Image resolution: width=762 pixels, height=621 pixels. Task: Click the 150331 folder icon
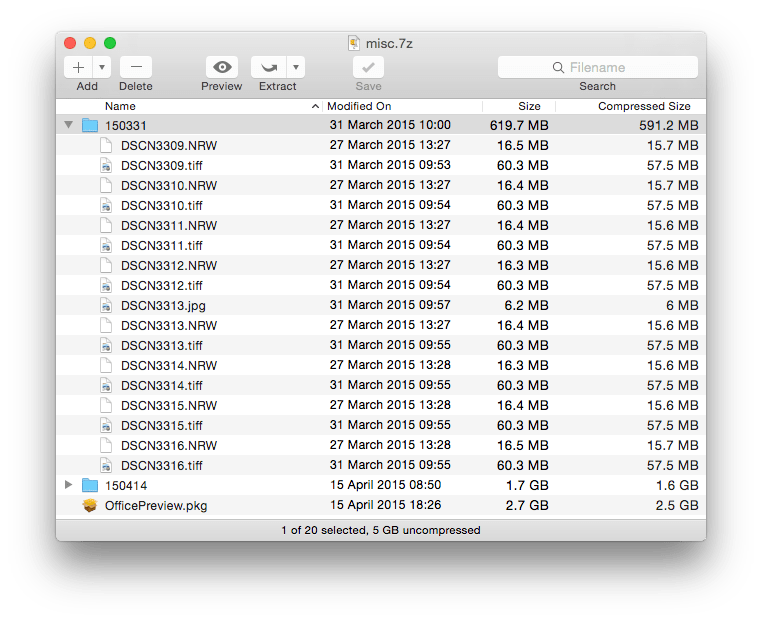(90, 125)
